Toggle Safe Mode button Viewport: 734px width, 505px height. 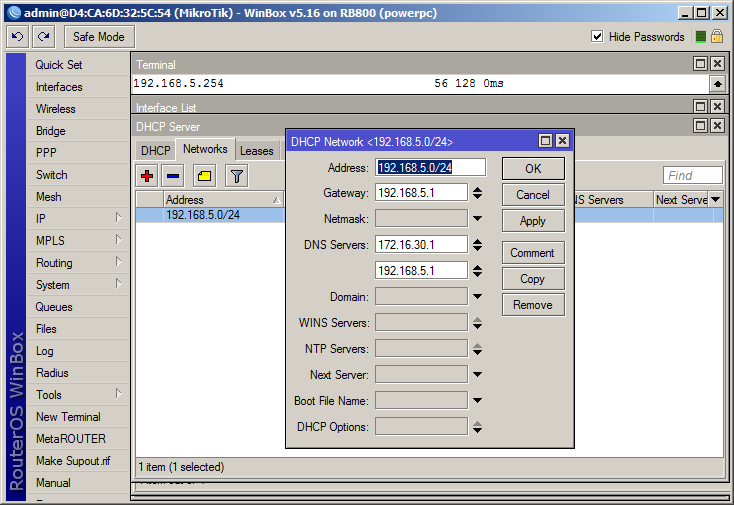(99, 37)
